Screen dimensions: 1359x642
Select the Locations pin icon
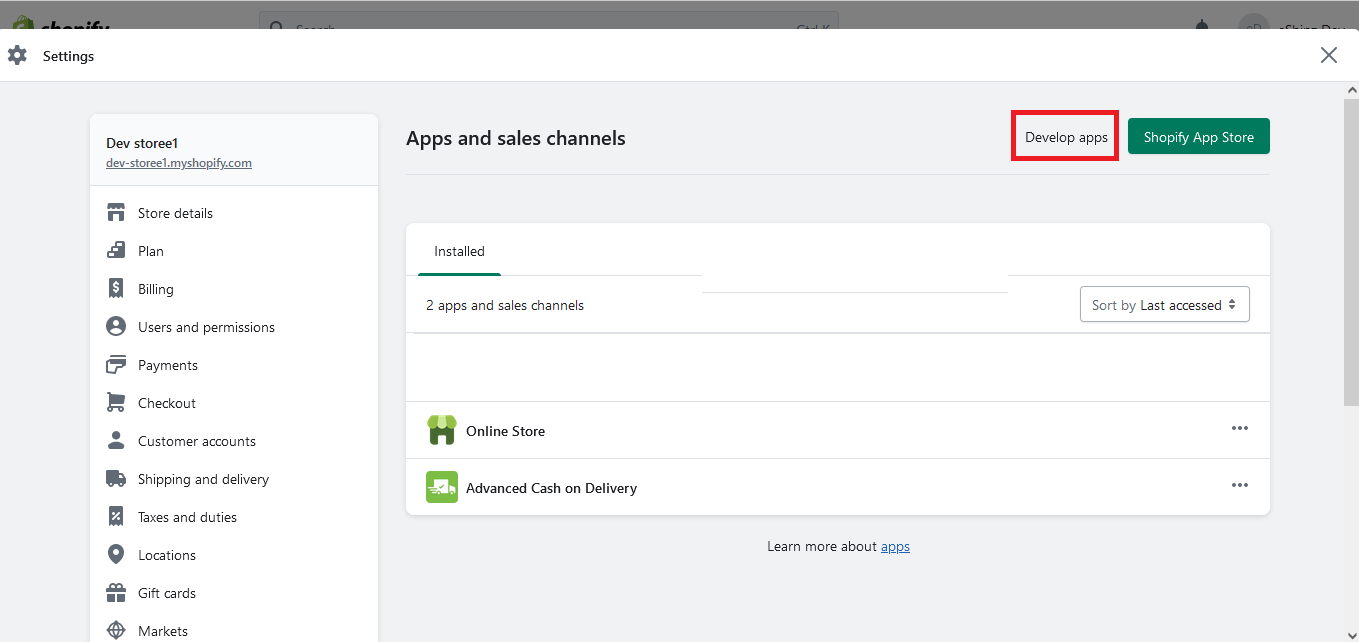pos(116,555)
